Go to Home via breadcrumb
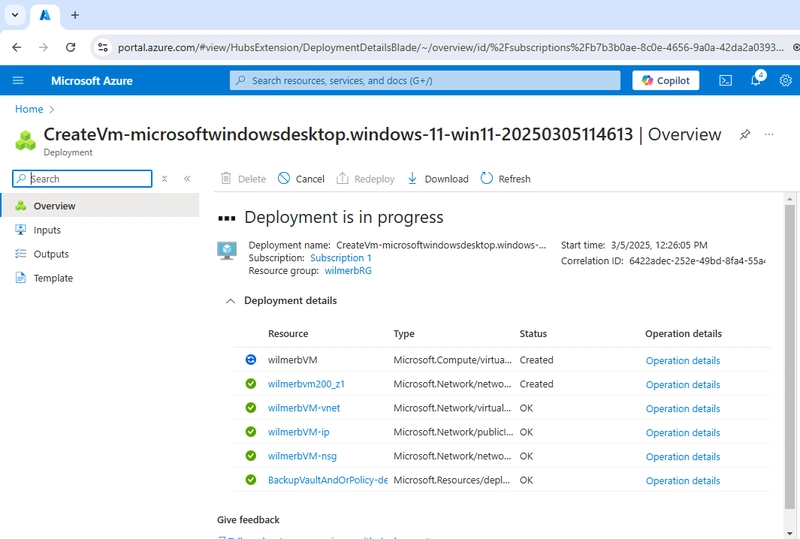800x539 pixels. point(29,109)
